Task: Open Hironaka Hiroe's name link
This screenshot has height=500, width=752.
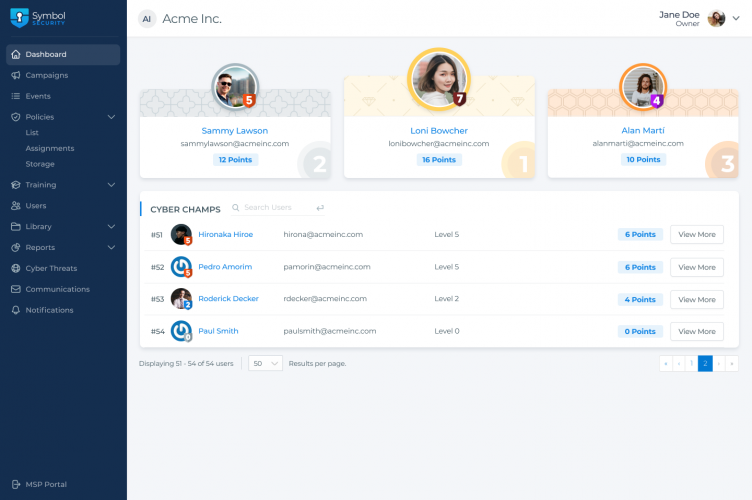Action: pos(225,234)
